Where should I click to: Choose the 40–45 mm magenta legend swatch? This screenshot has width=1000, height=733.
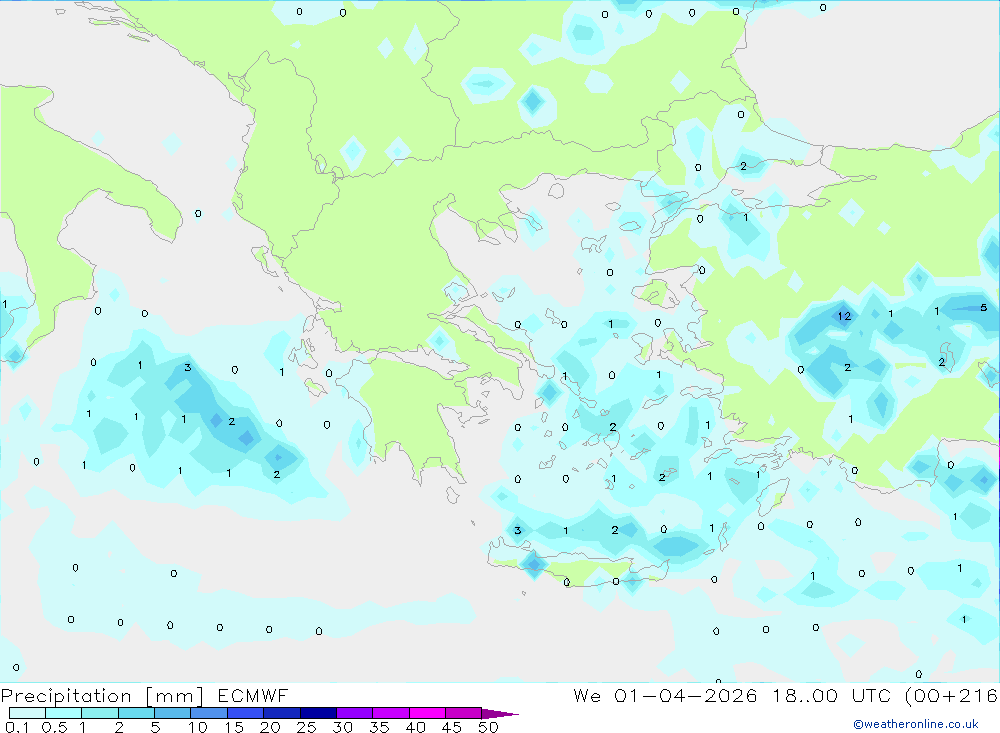tap(427, 713)
